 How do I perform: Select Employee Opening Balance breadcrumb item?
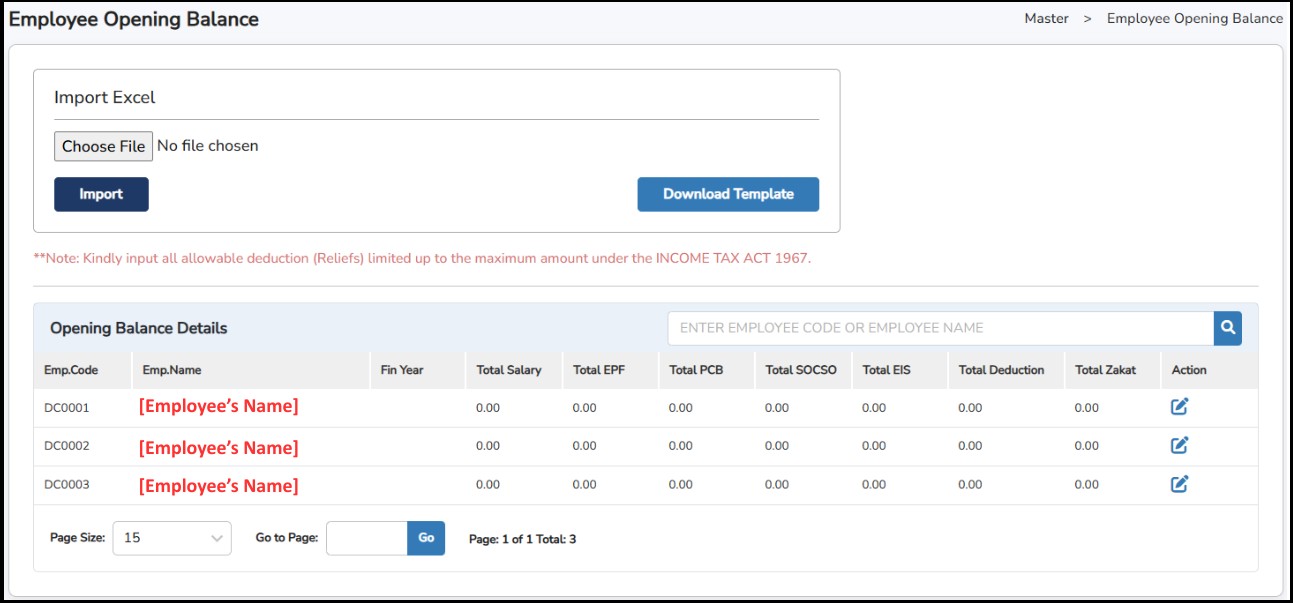tap(1194, 18)
